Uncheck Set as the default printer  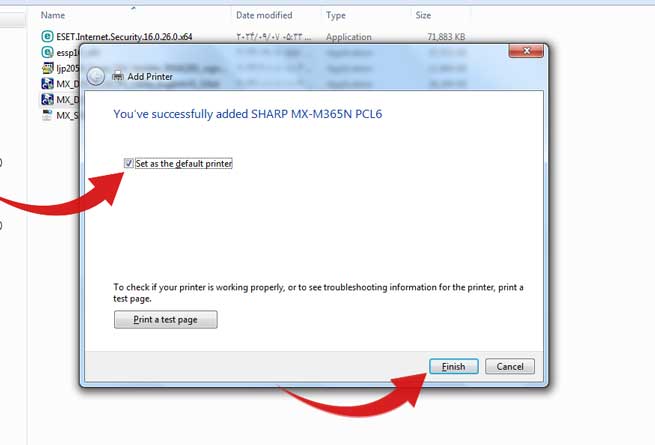129,163
